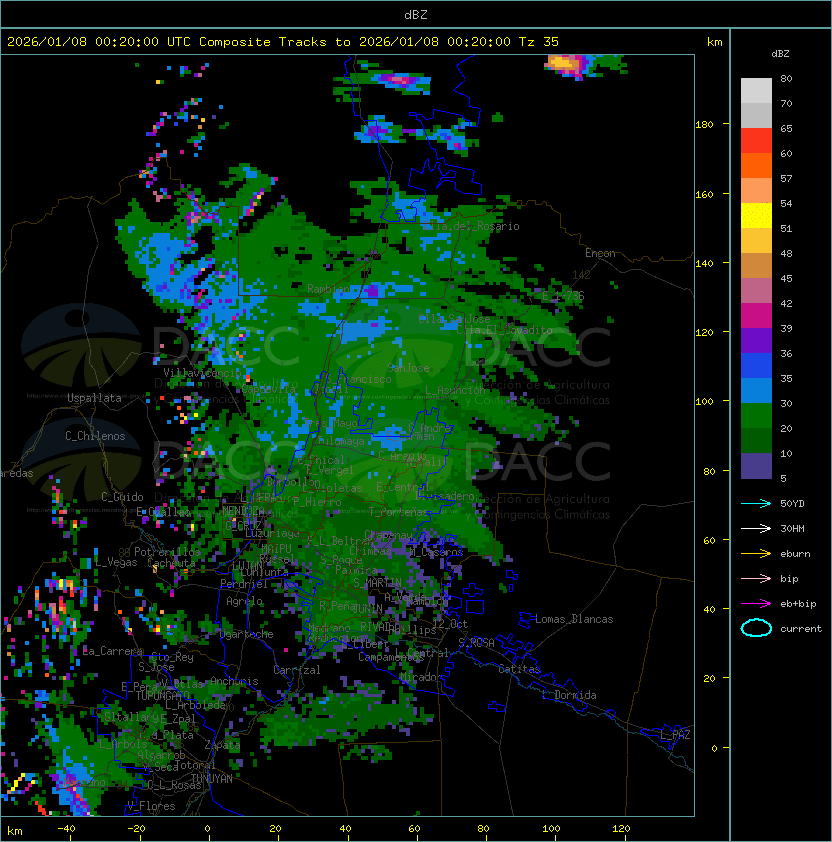
Task: Click the 'Encon' map label
Action: 600,253
